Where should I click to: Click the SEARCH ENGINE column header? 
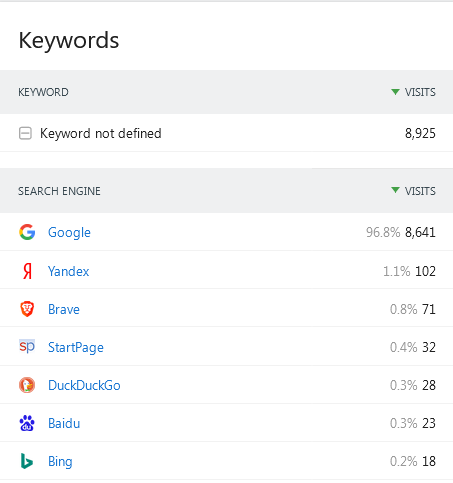click(x=59, y=191)
